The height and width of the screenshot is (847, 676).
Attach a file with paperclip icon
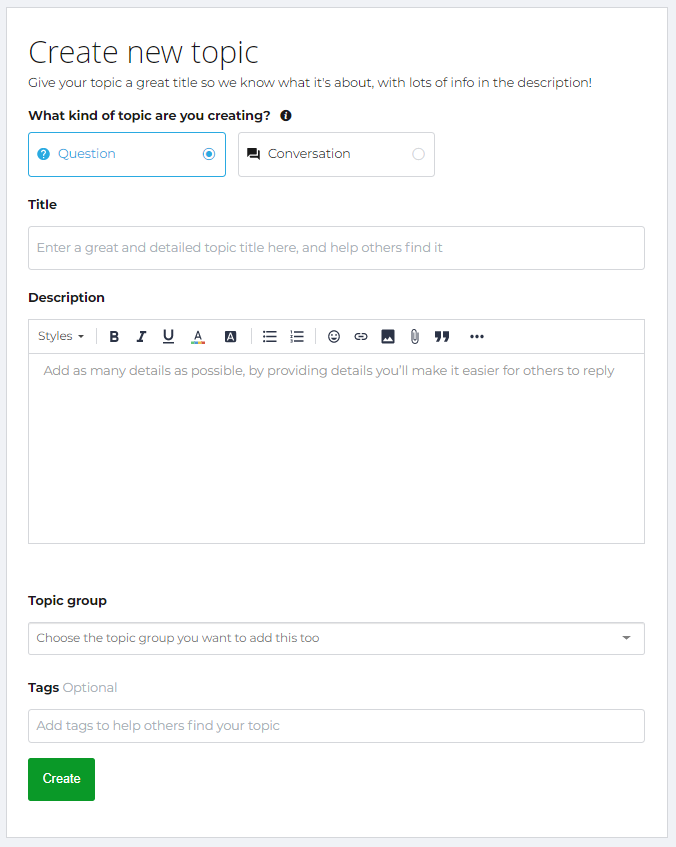[x=414, y=337]
